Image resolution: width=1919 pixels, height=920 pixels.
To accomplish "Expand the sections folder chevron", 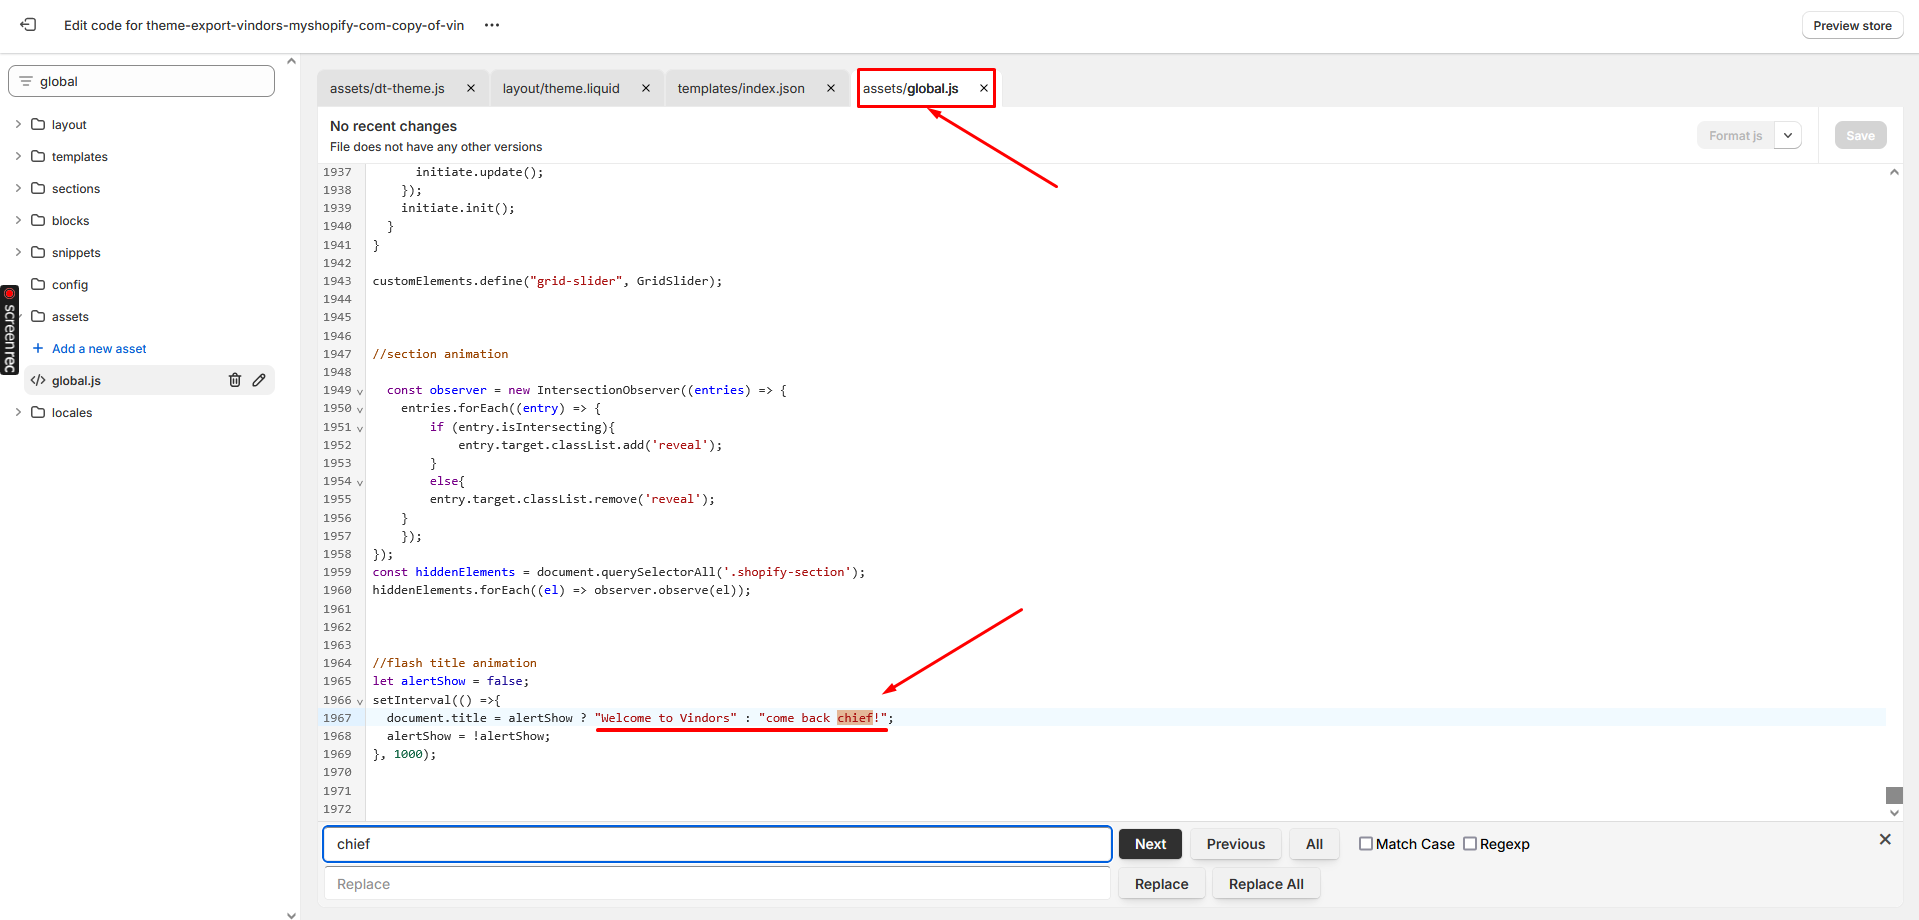I will 18,188.
